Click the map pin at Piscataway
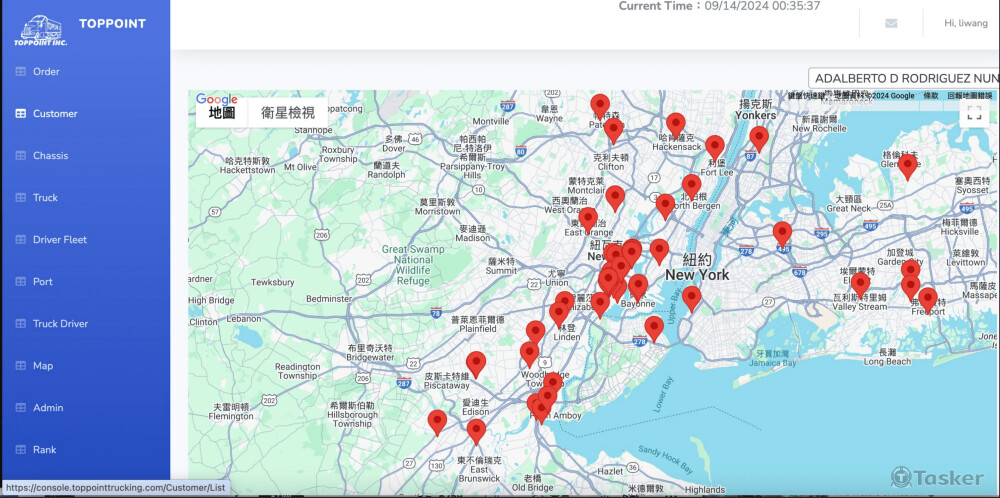Viewport: 1000px width, 498px height. (476, 365)
